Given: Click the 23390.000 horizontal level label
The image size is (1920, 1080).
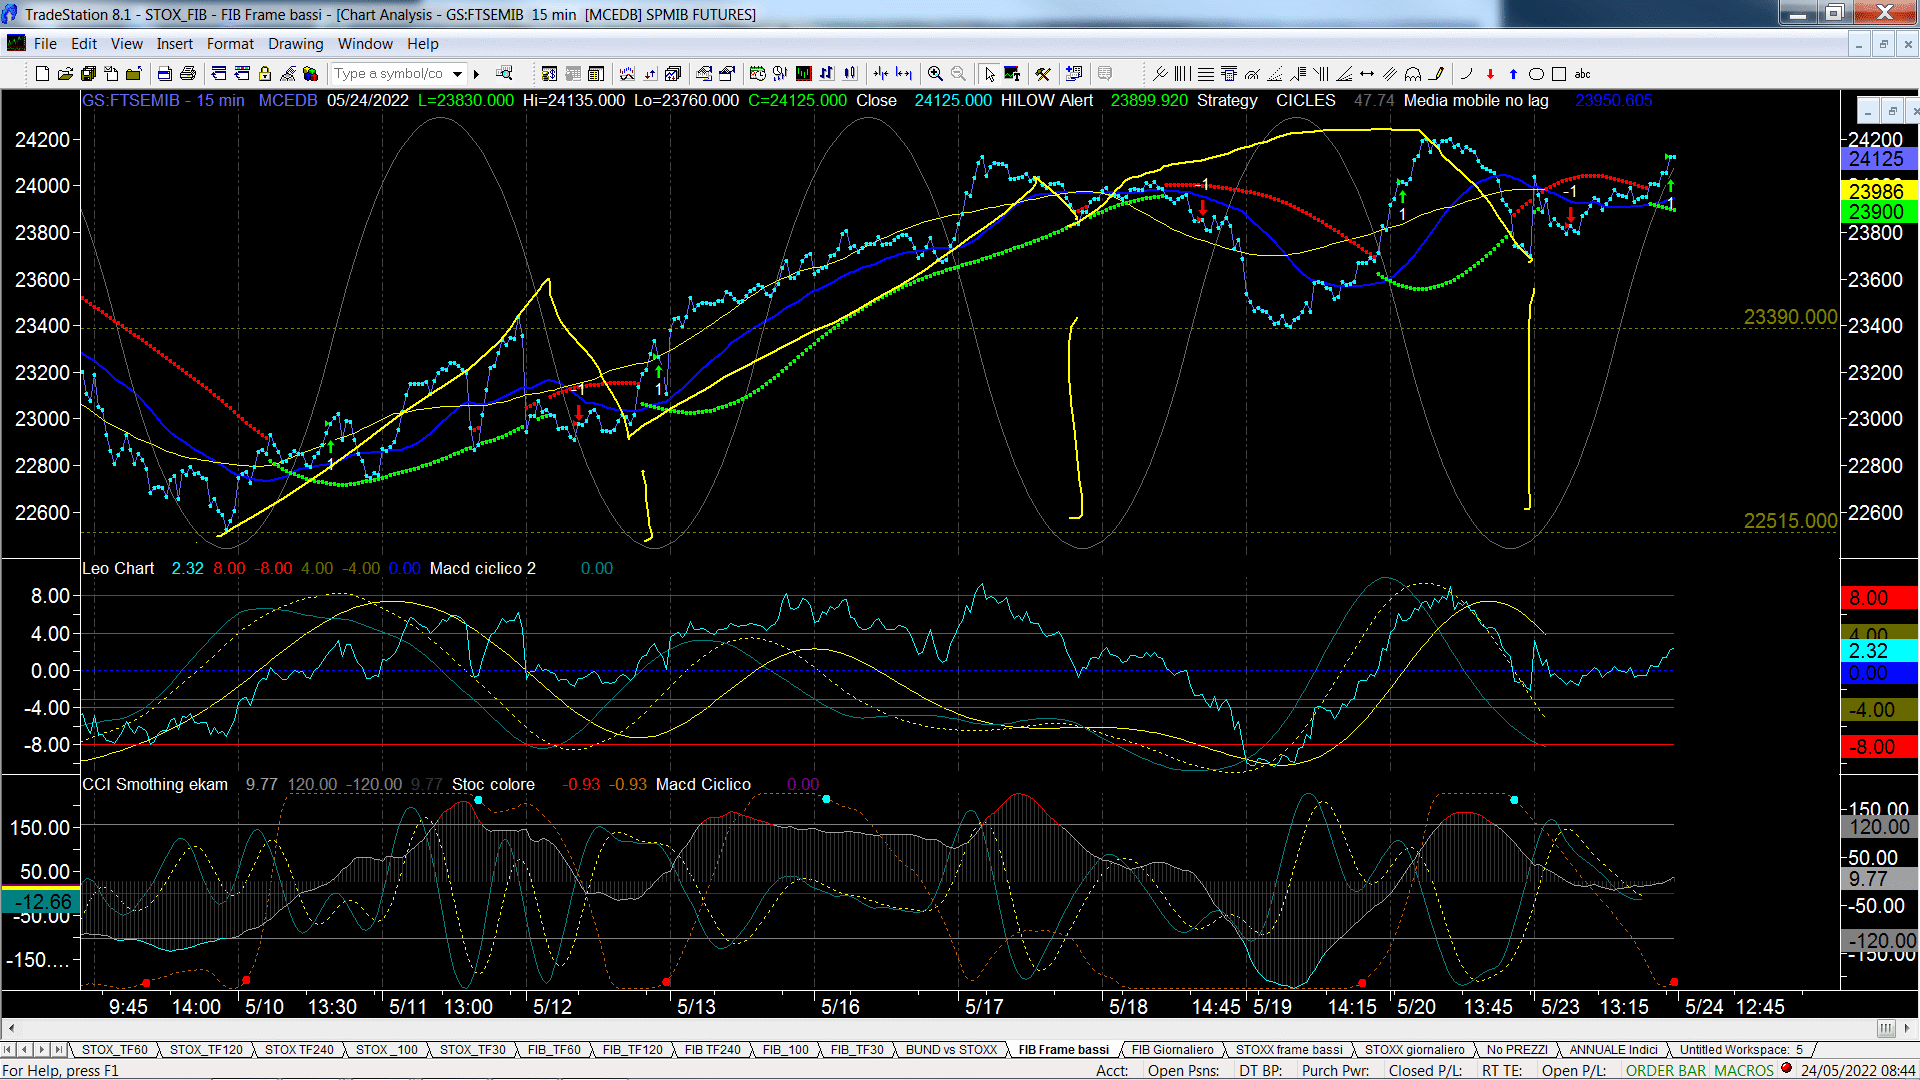Looking at the screenshot, I should pyautogui.click(x=1790, y=317).
